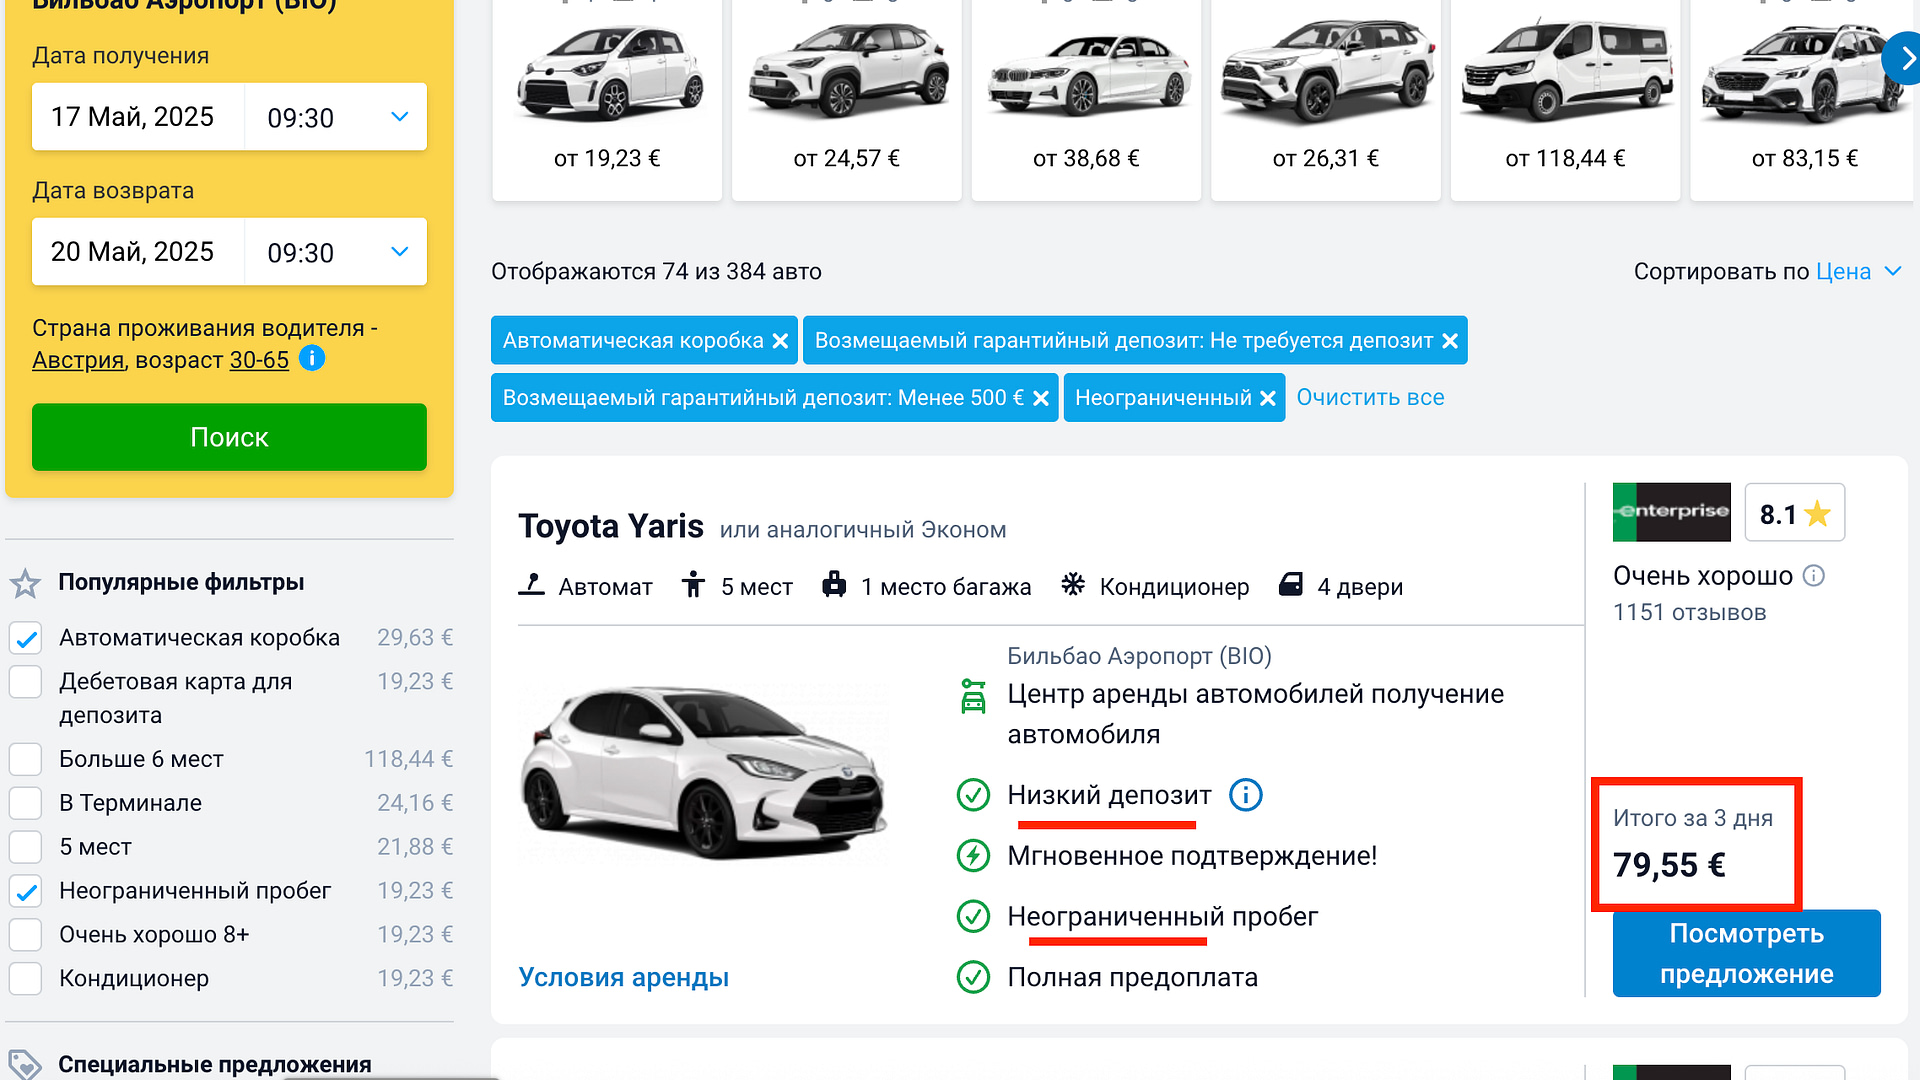
Task: Remove the Неограниченный filter chip
Action: click(x=1268, y=399)
